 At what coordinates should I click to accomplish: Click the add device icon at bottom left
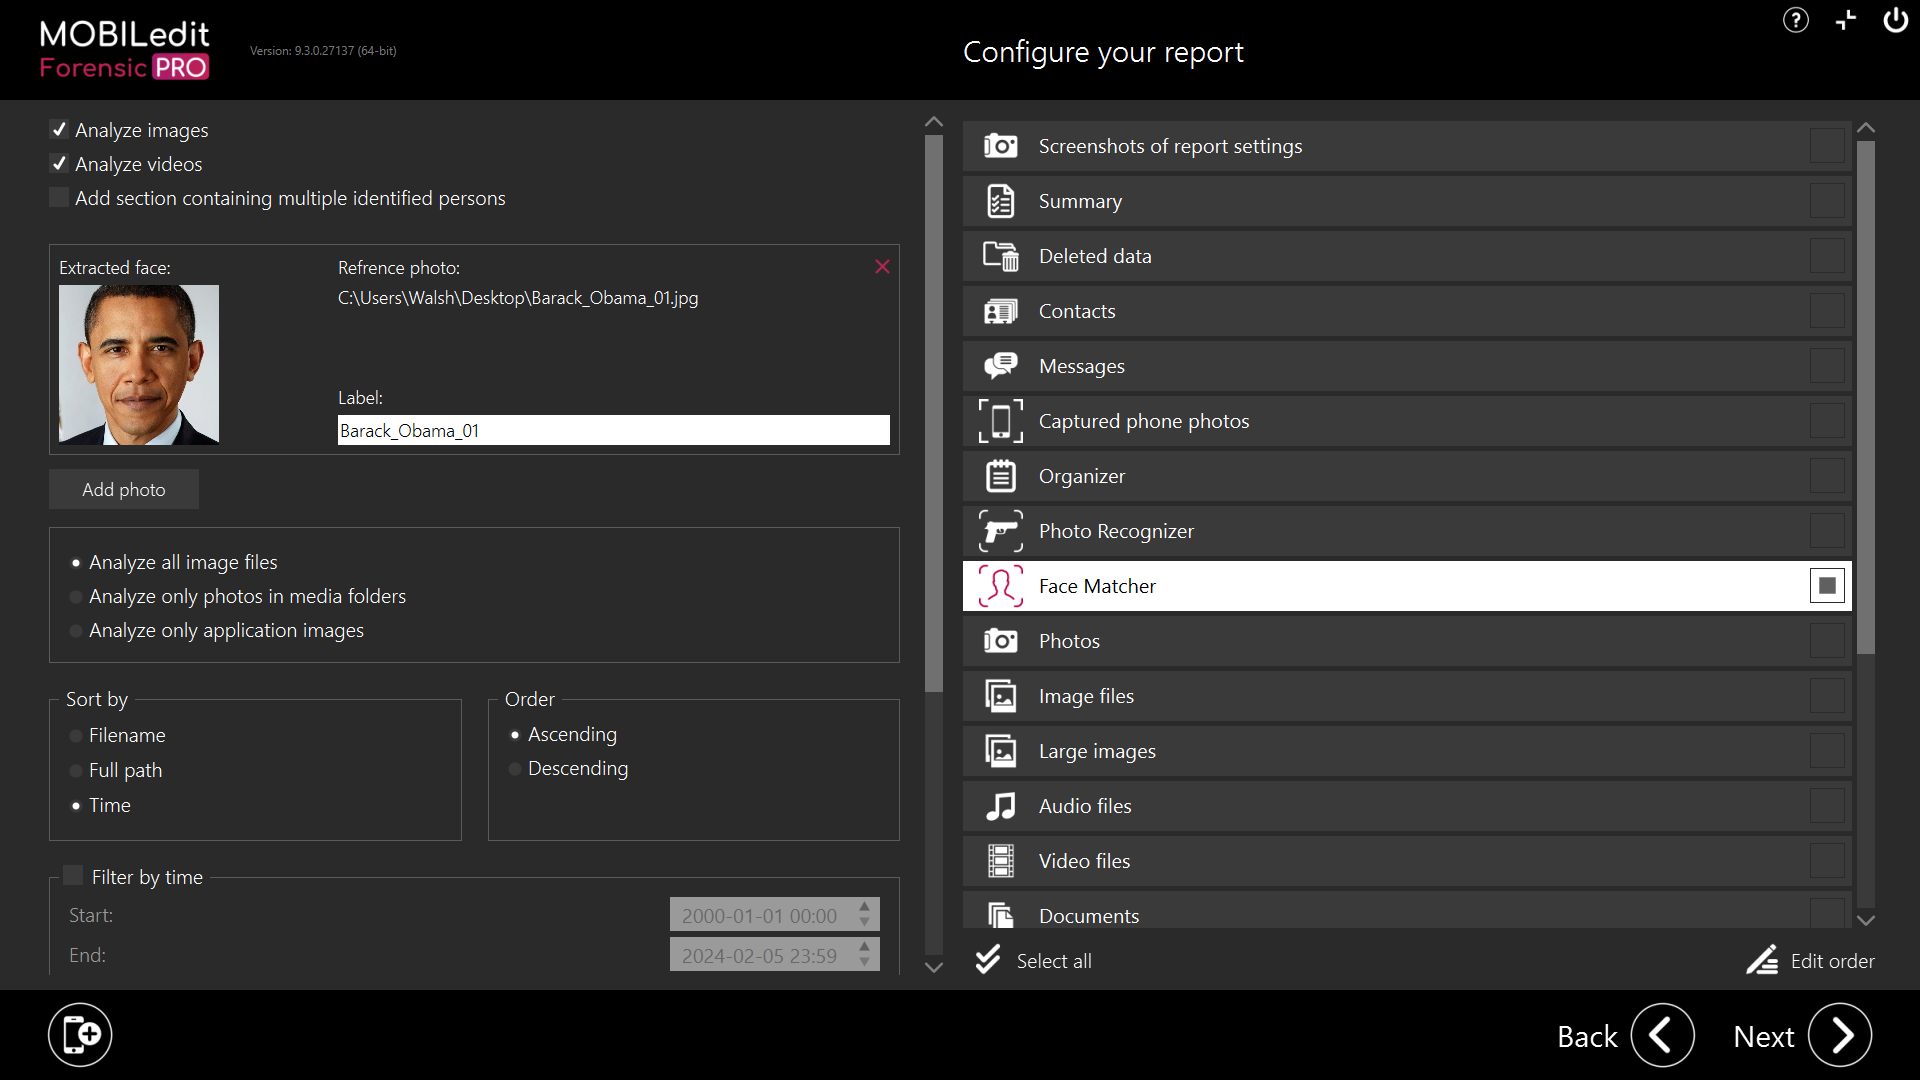point(80,1035)
